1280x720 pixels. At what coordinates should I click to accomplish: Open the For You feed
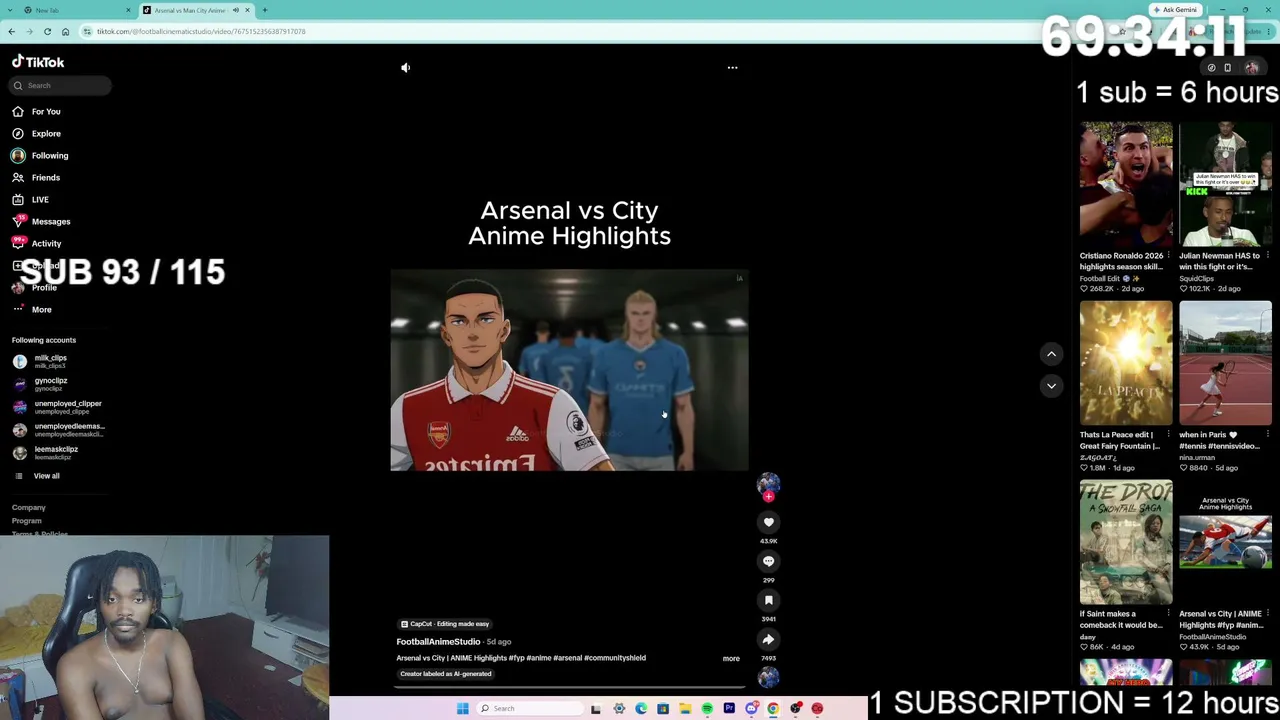pos(37,112)
